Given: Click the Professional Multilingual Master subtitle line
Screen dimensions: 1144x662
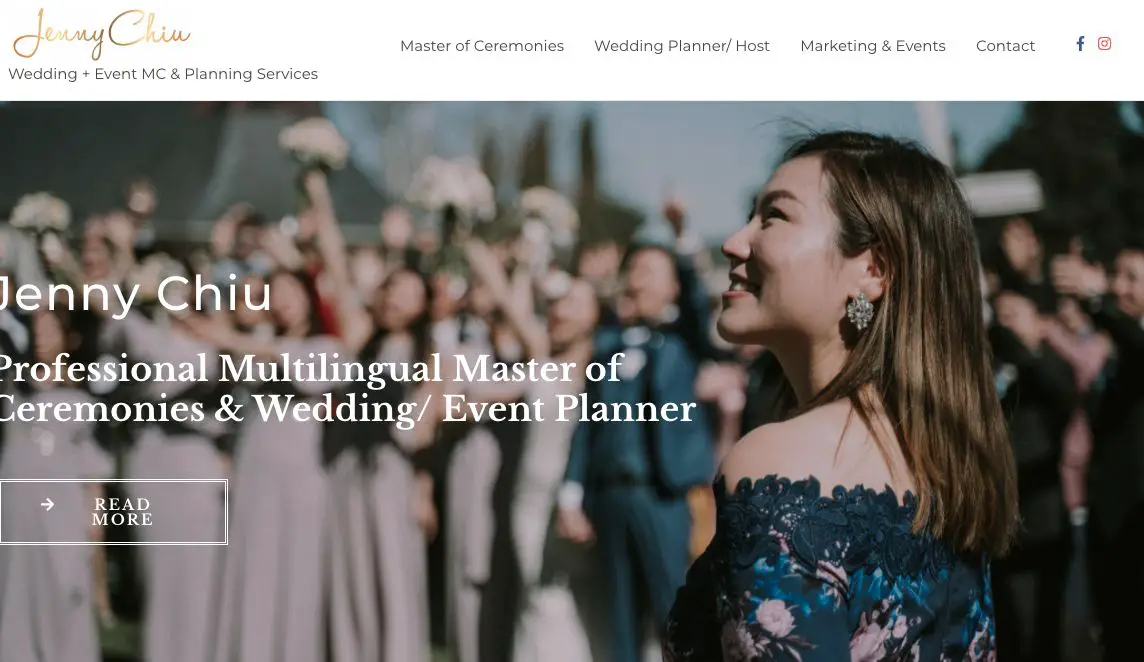Looking at the screenshot, I should coord(312,369).
